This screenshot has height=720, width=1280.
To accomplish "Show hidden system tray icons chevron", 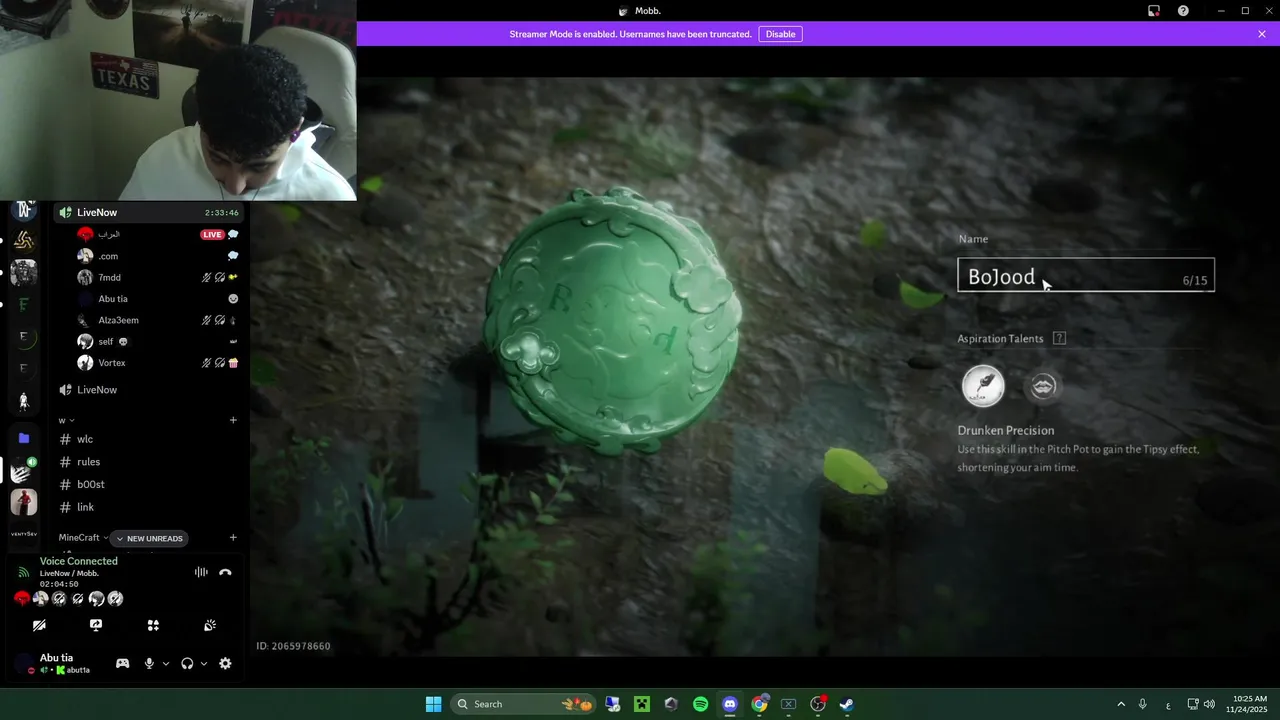I will click(1121, 704).
